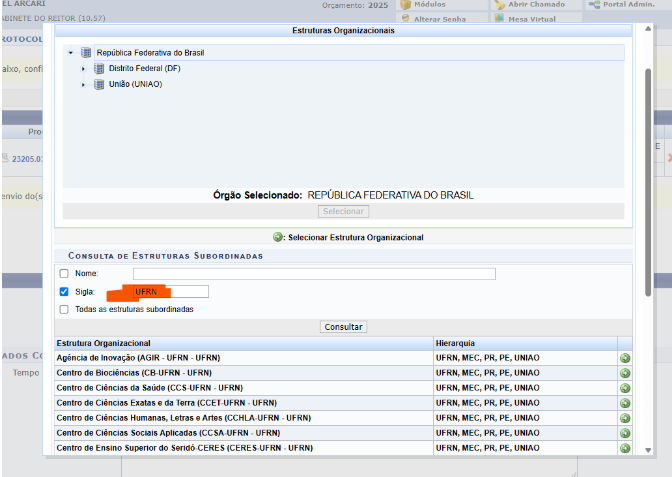Click the Alterar Senha link

point(436,19)
